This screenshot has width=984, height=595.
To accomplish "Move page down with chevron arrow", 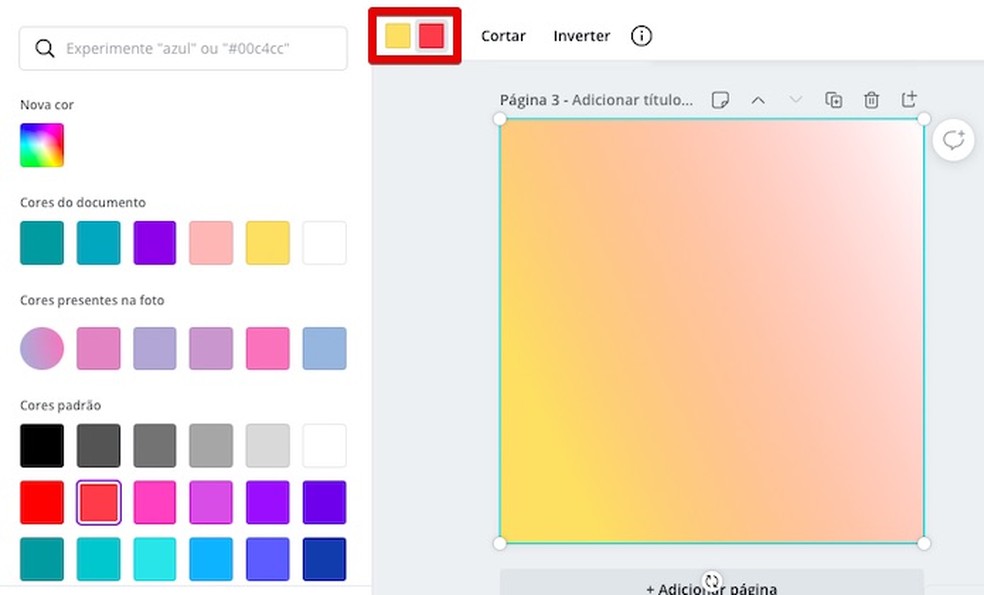I will click(796, 100).
